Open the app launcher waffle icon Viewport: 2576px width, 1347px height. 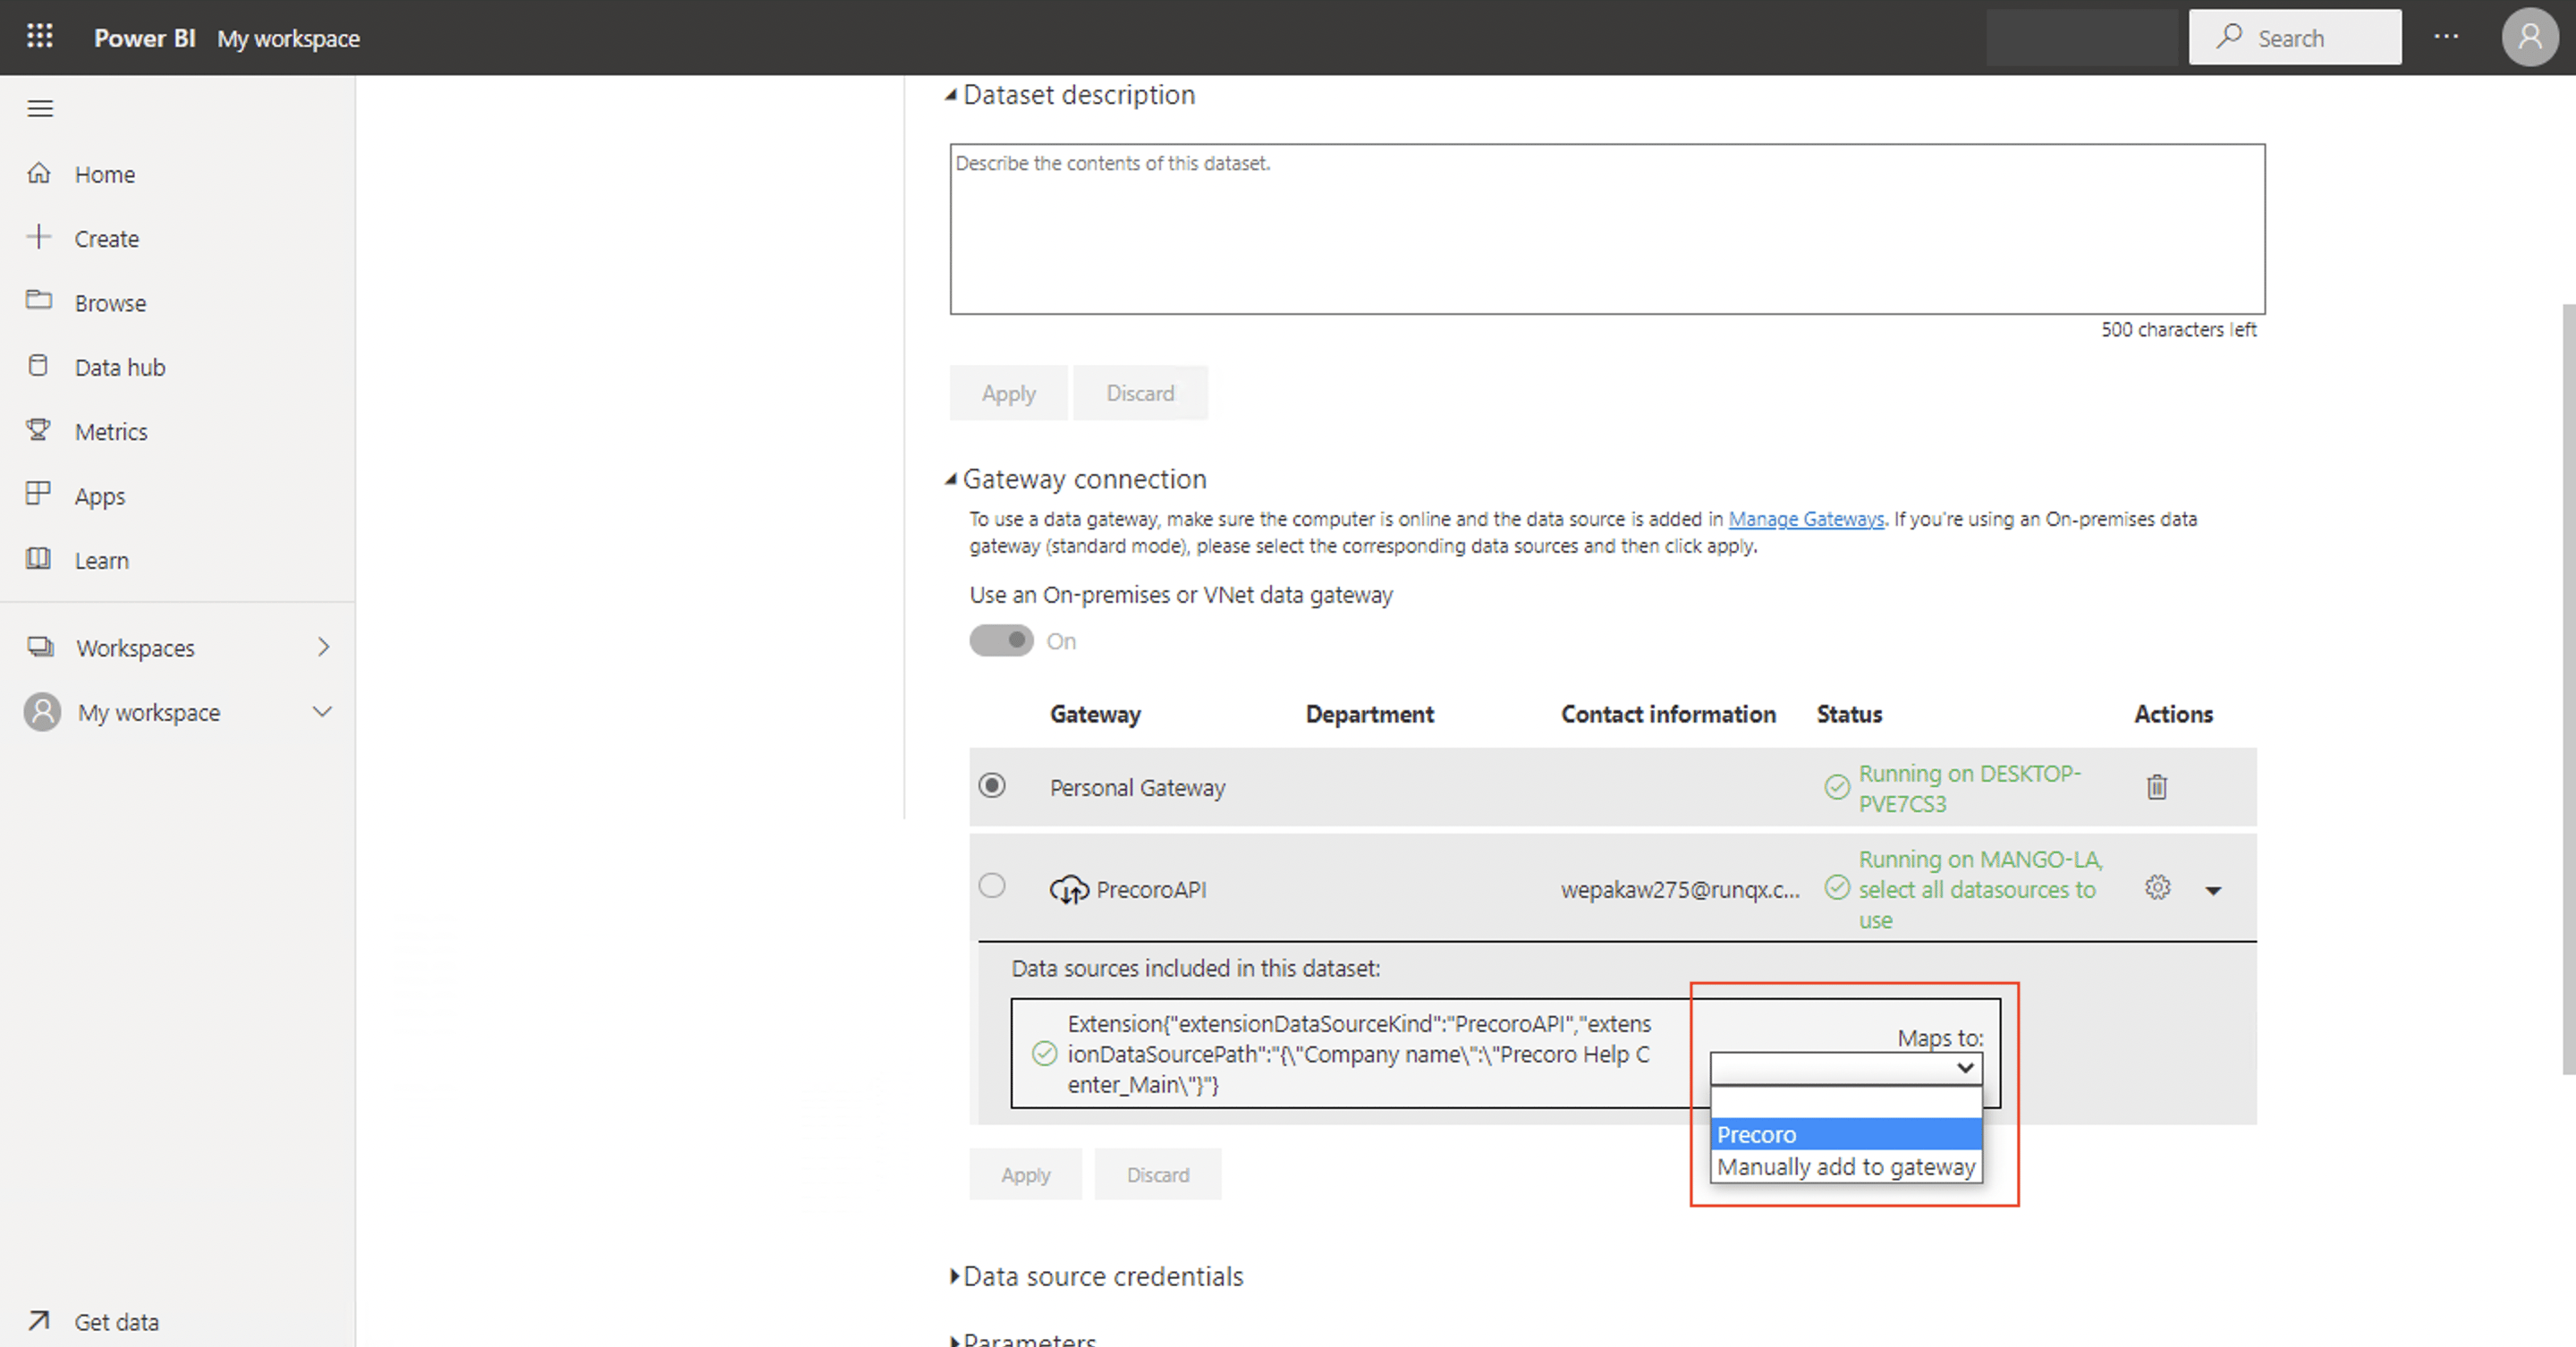point(39,36)
